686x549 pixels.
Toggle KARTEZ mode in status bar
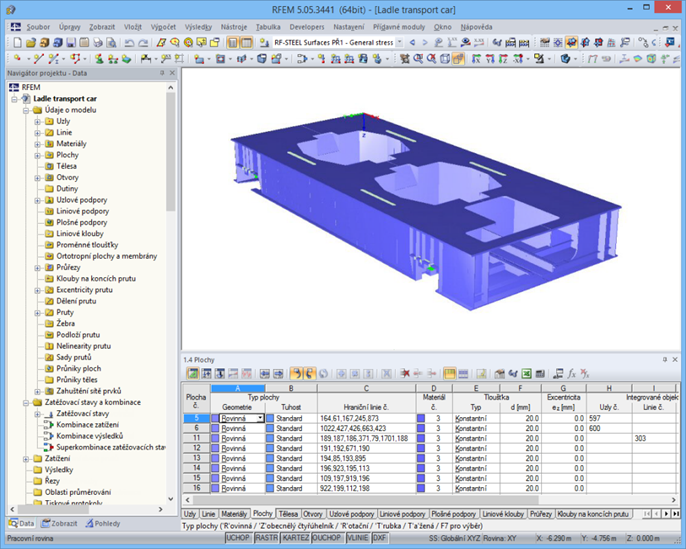coord(295,538)
